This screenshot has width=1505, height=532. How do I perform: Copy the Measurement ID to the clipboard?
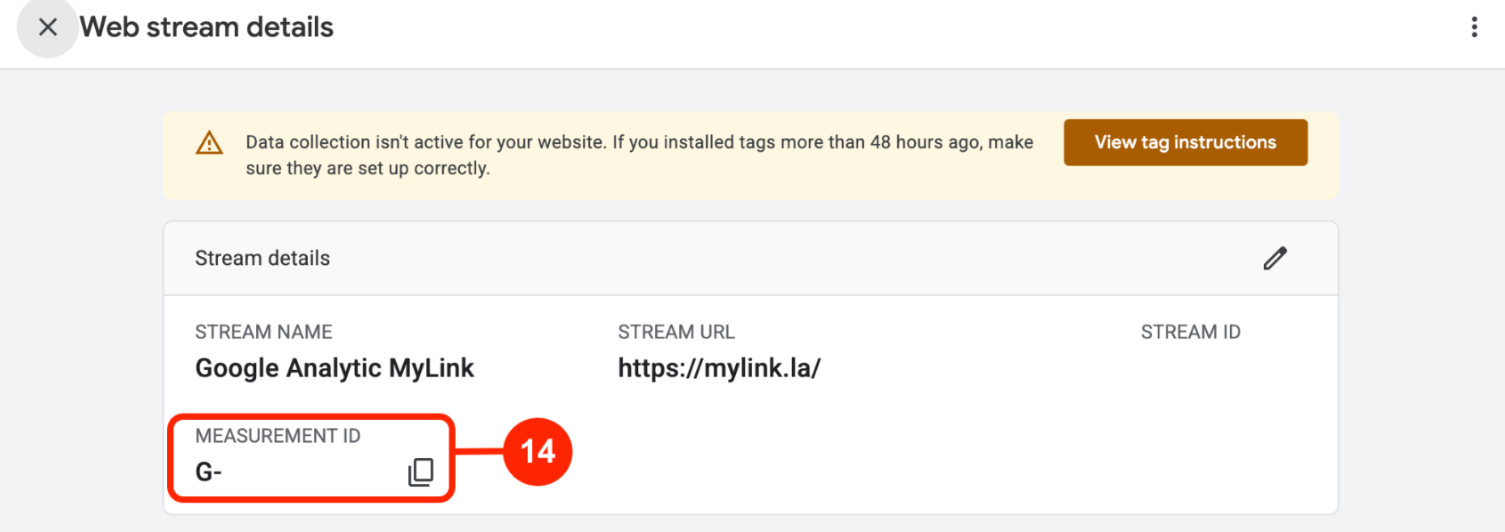[x=421, y=472]
